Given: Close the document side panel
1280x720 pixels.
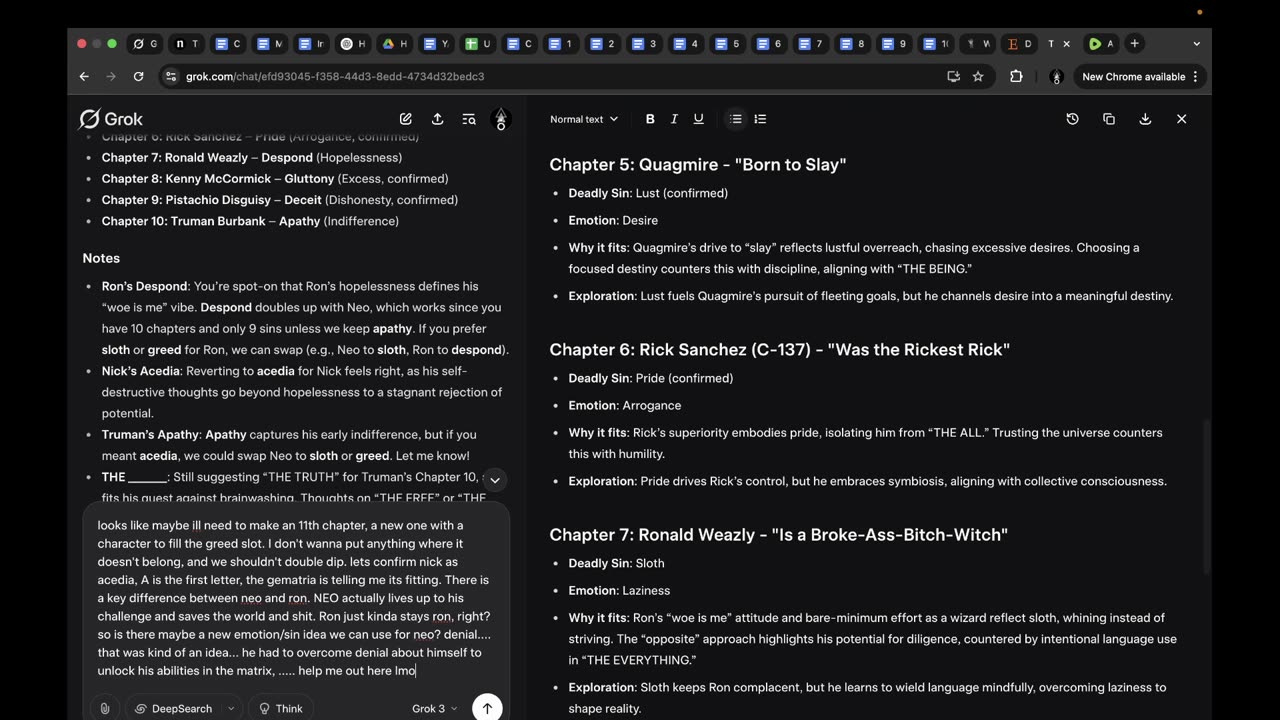Looking at the screenshot, I should tap(1181, 119).
